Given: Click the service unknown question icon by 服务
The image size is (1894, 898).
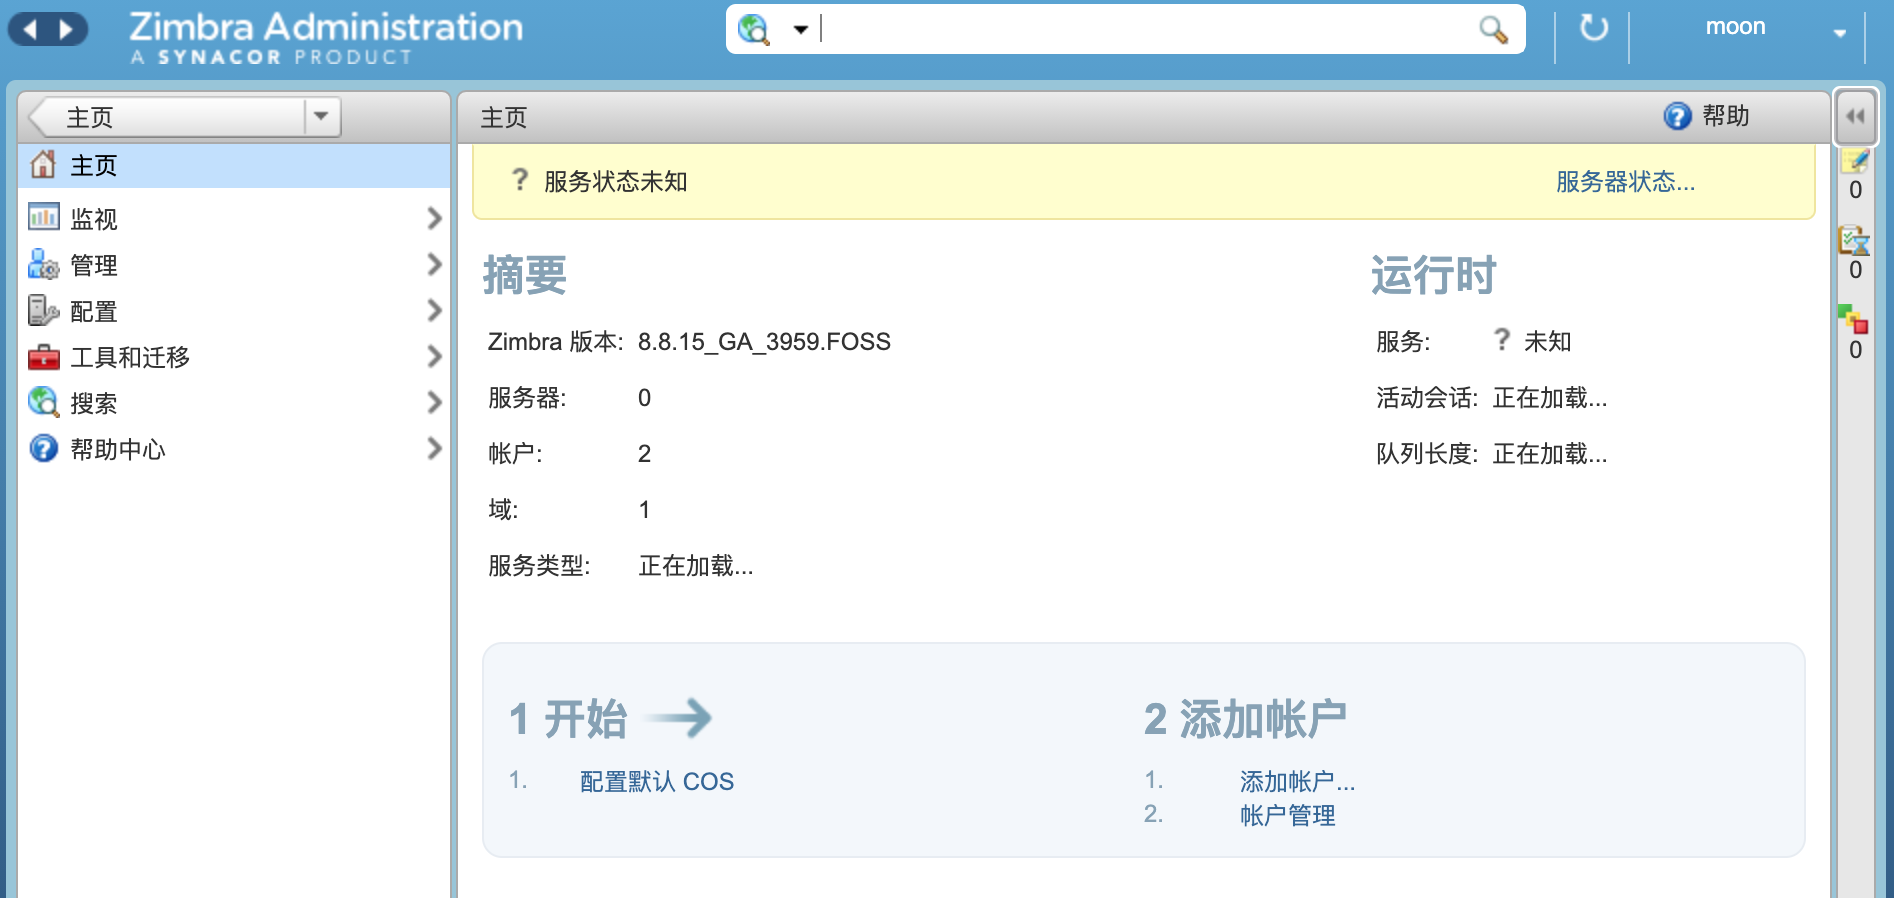Looking at the screenshot, I should pyautogui.click(x=1501, y=340).
